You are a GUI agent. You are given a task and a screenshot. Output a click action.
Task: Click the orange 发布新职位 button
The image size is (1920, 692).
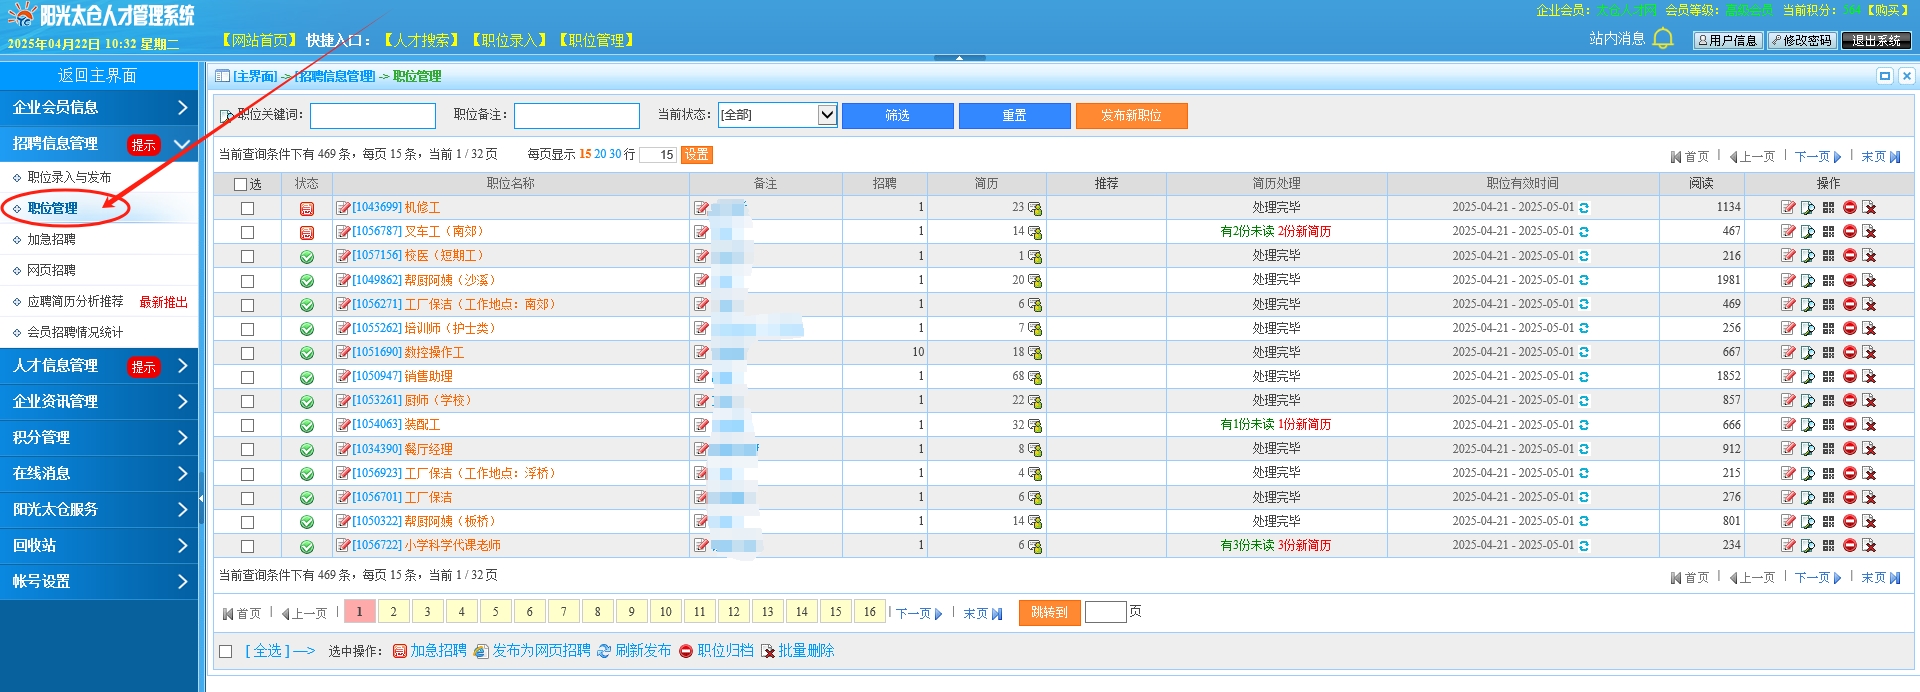click(x=1131, y=116)
